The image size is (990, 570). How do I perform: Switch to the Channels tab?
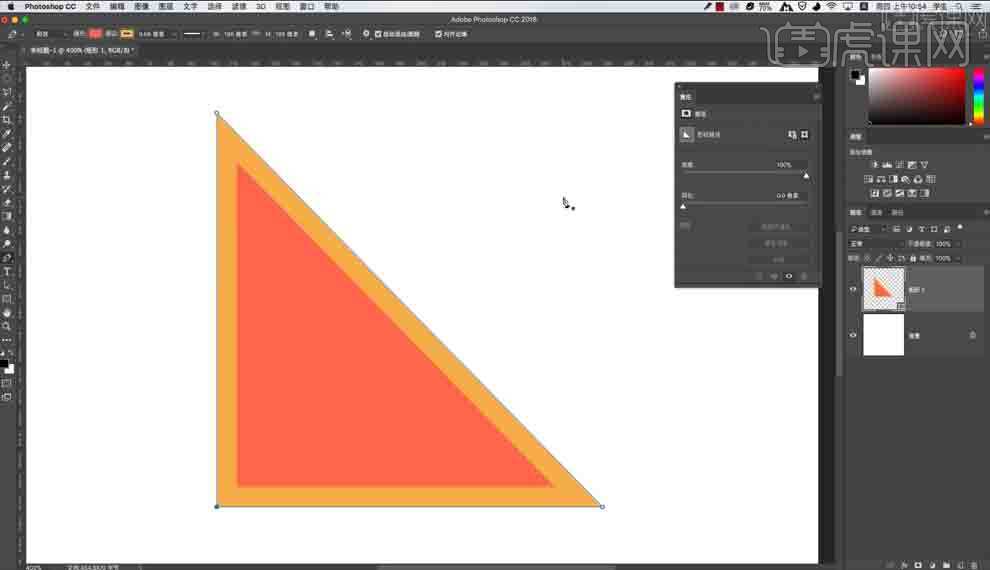[876, 212]
